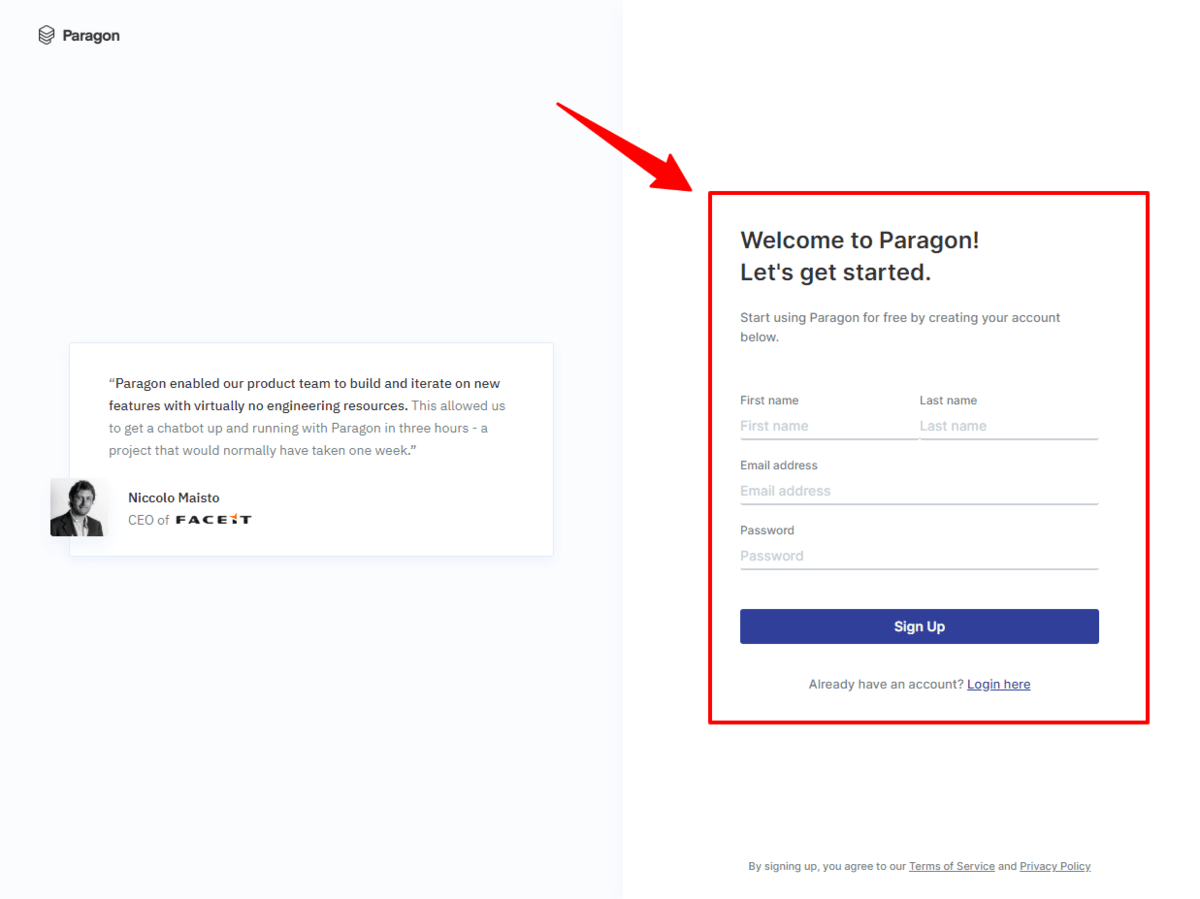
Task: Click the FACEIT company logo
Action: (213, 520)
